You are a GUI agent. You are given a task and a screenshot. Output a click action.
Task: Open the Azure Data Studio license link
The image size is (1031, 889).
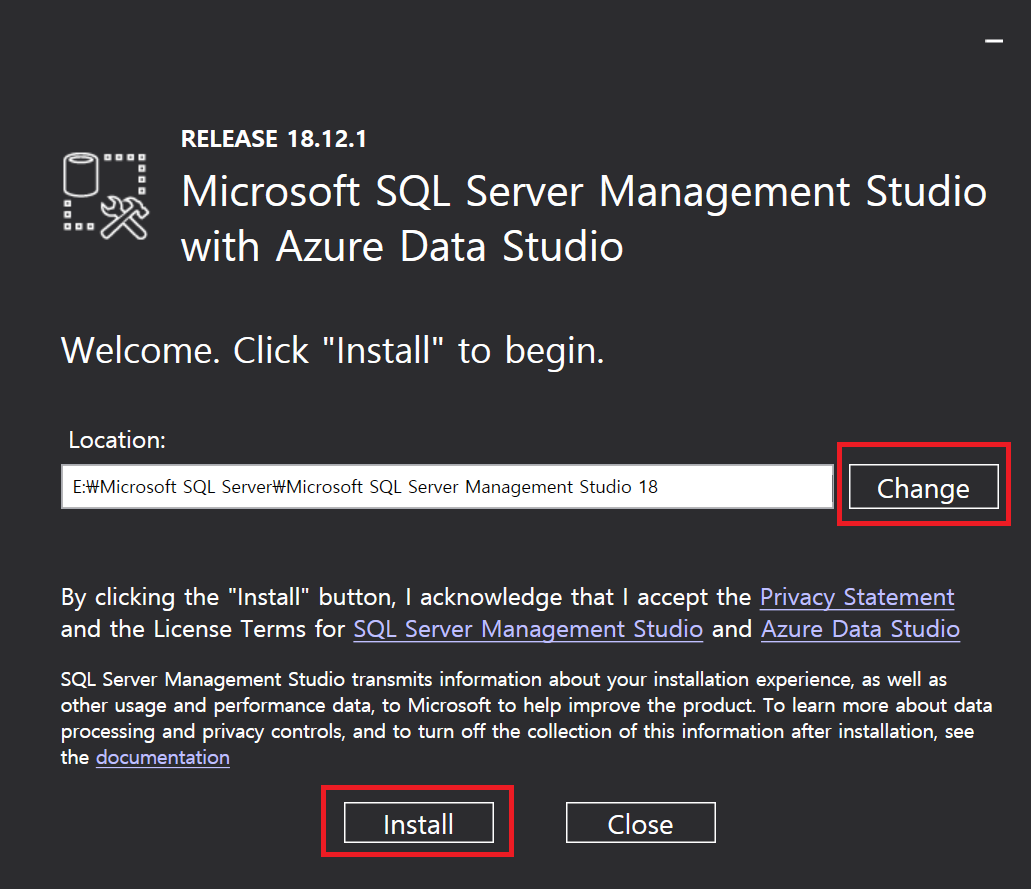click(x=860, y=629)
